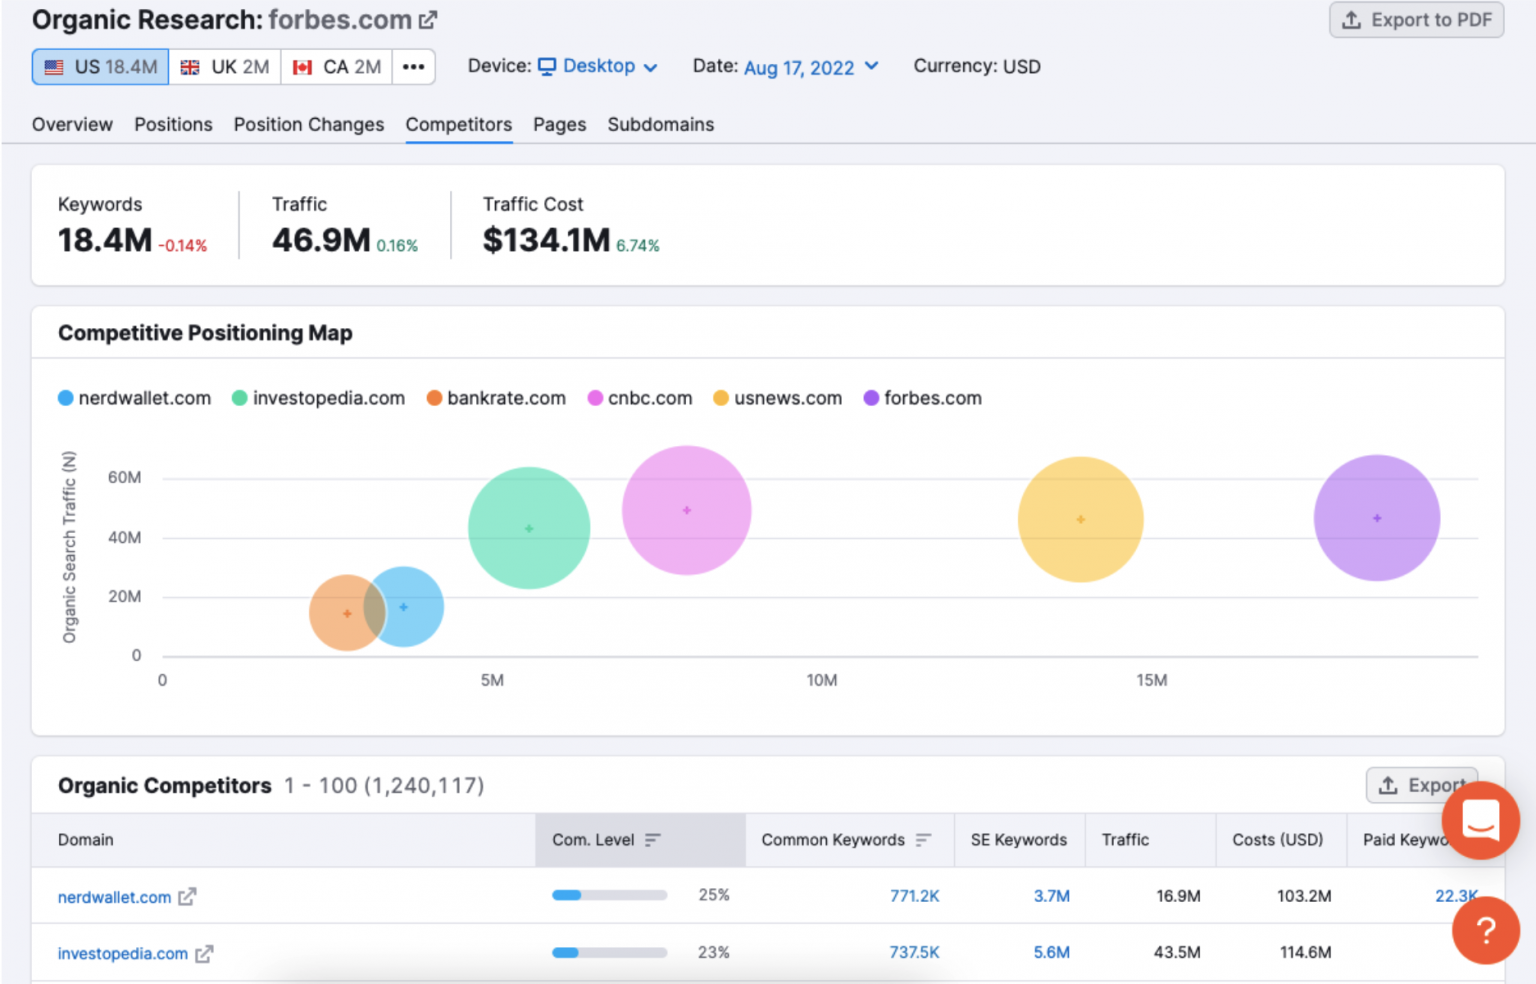Open the nerdwallet.com domain link
The image size is (1536, 984).
click(114, 897)
